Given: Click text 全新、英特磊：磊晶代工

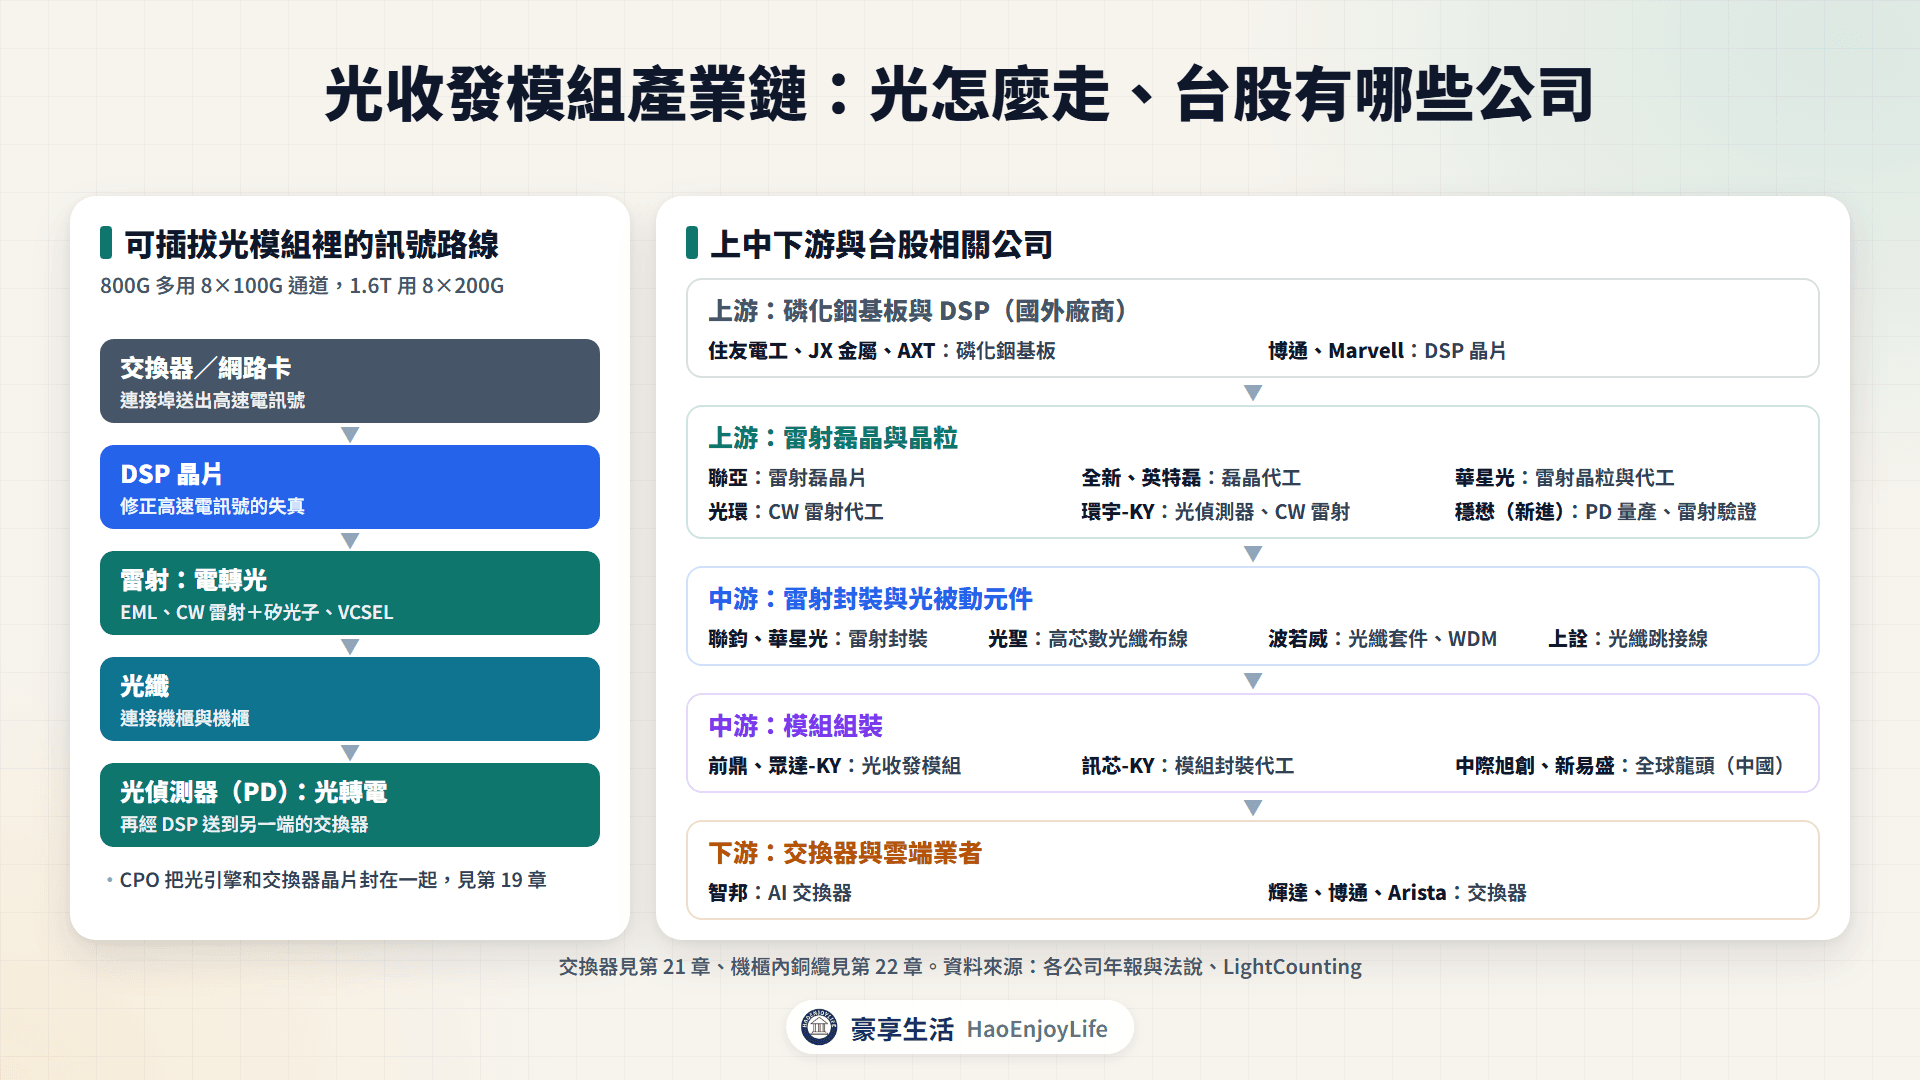Looking at the screenshot, I should tap(1191, 478).
